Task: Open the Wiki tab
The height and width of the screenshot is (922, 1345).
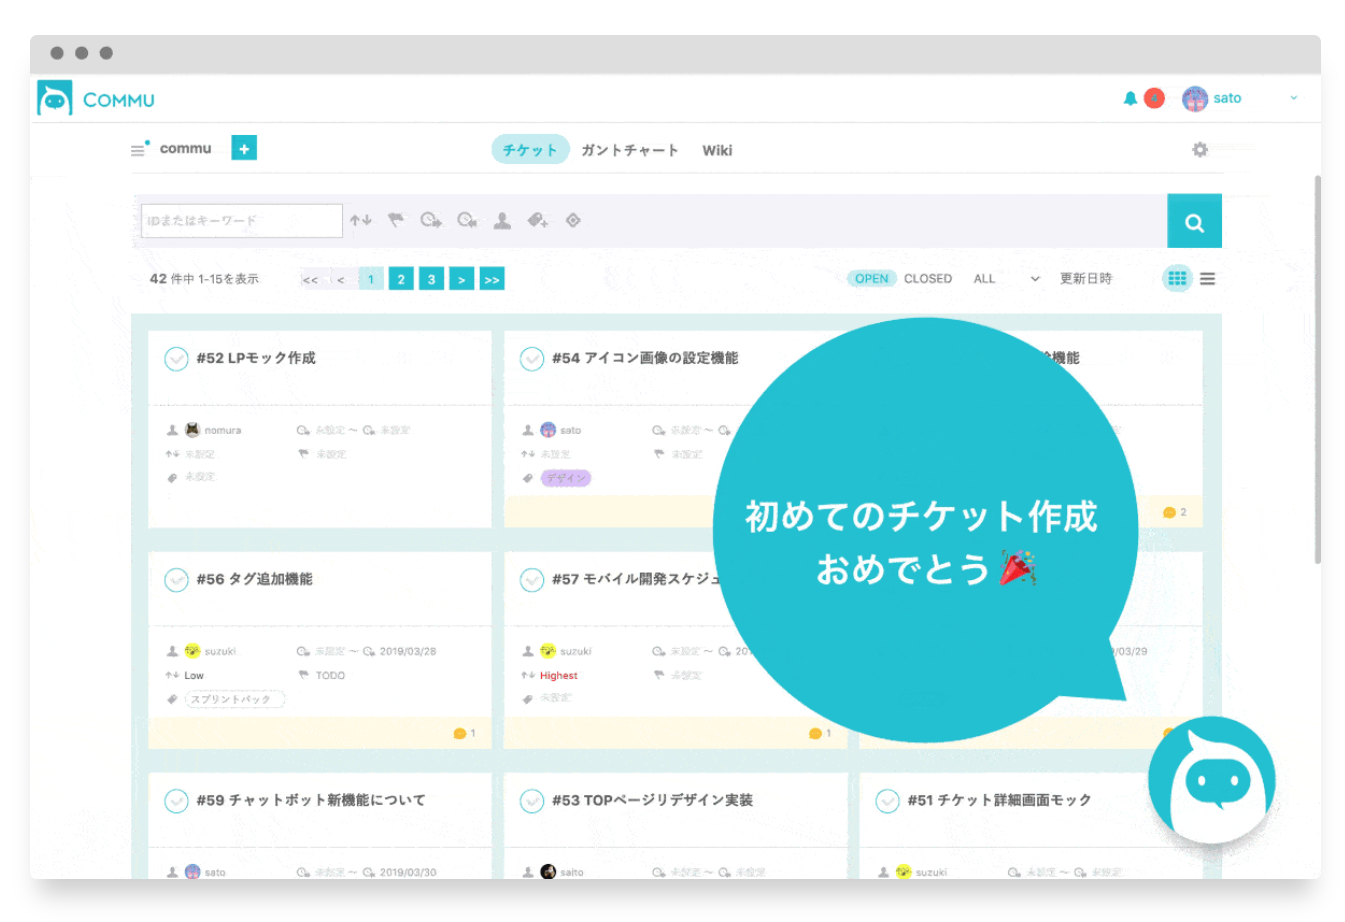Action: pos(717,150)
